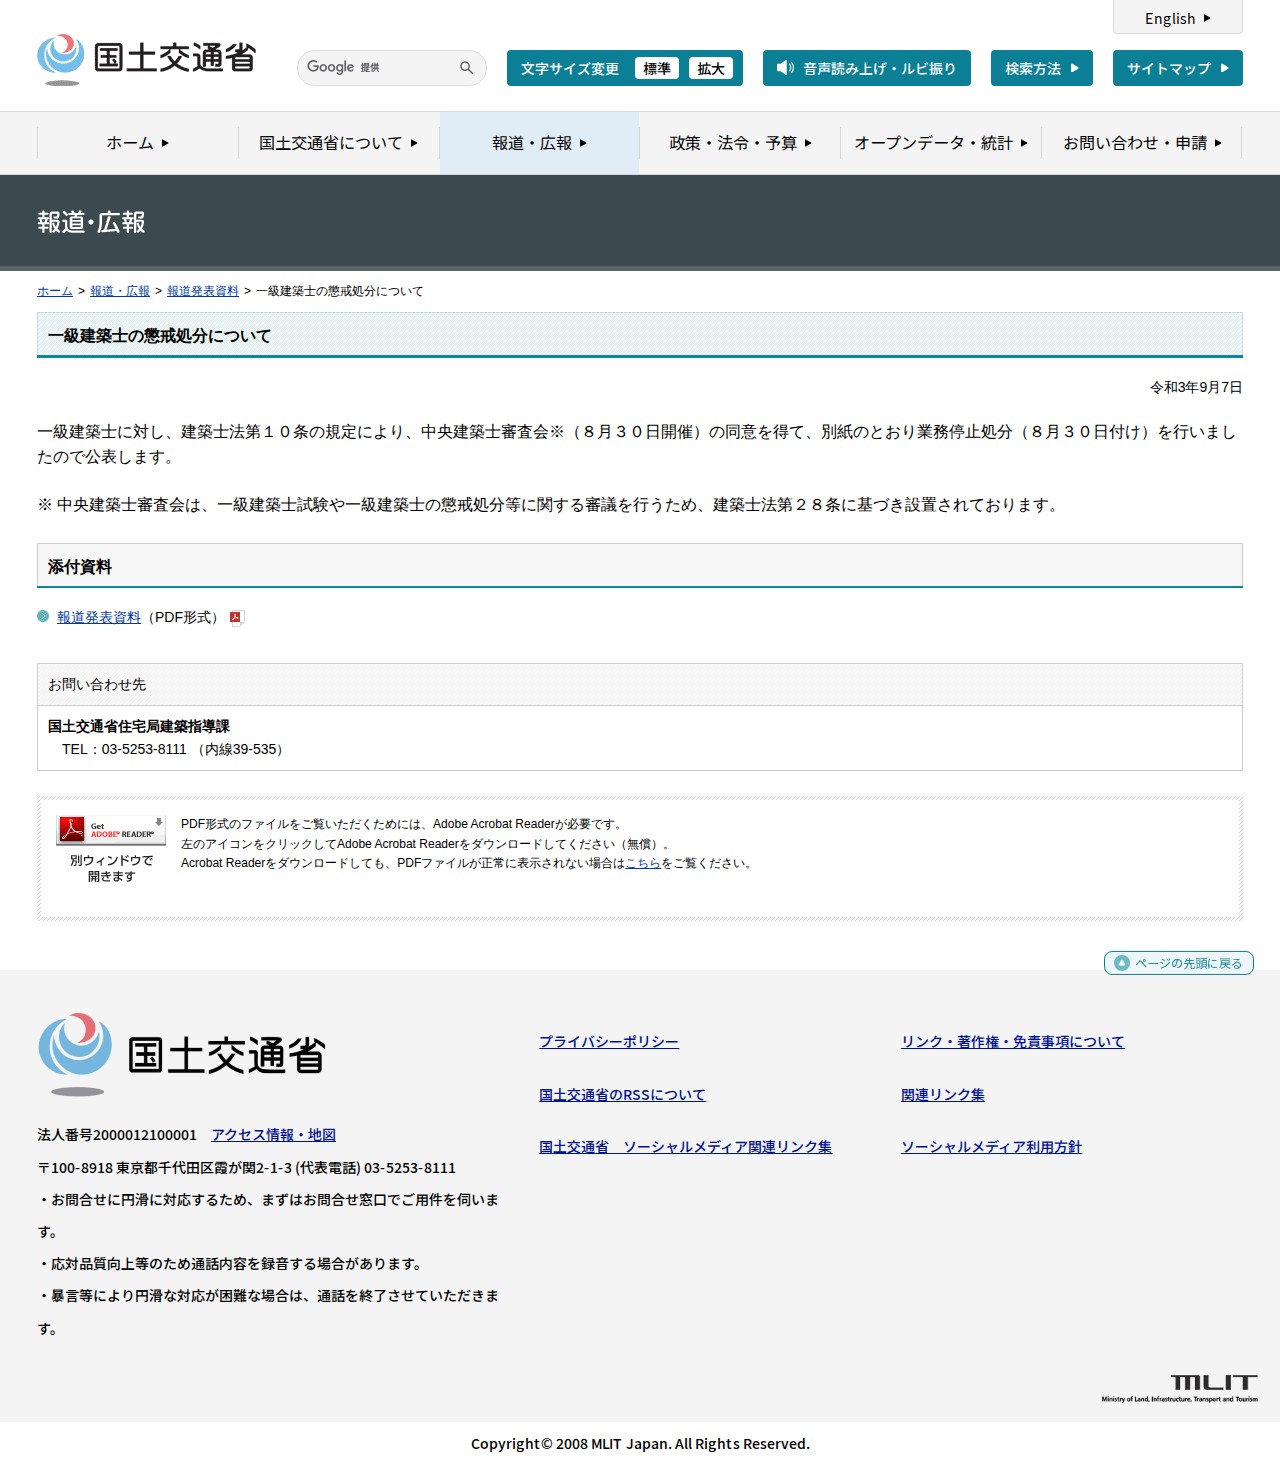1280x1473 pixels.
Task: Open 検索方法 button
Action: [1042, 68]
